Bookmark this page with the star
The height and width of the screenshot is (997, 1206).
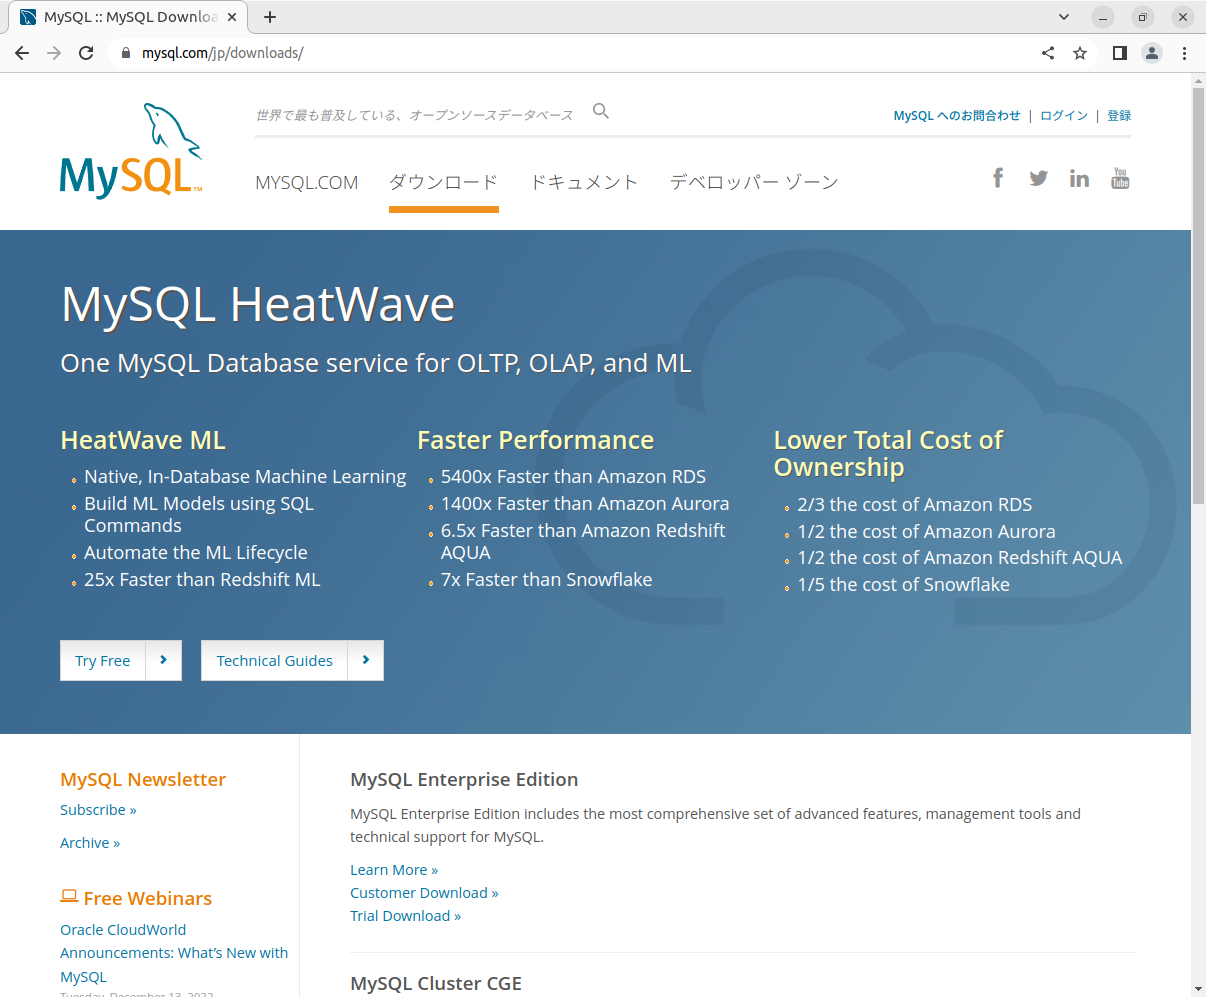point(1080,53)
